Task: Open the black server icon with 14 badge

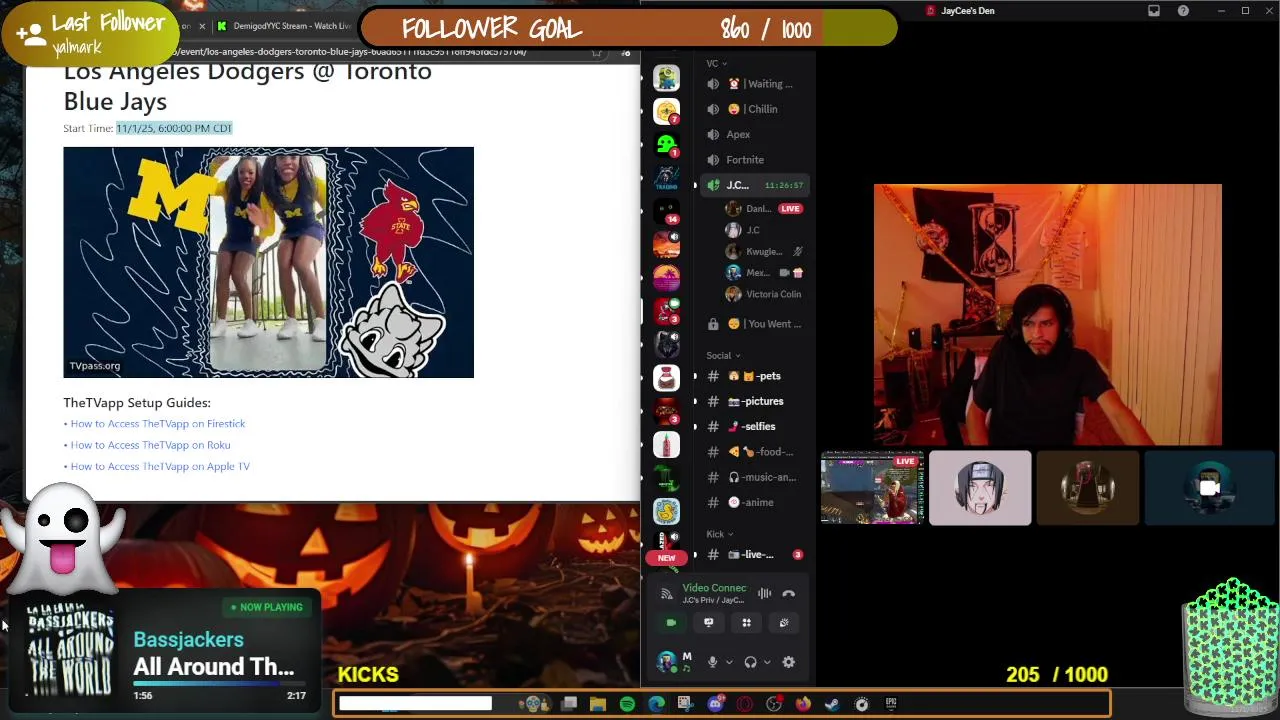Action: click(666, 211)
